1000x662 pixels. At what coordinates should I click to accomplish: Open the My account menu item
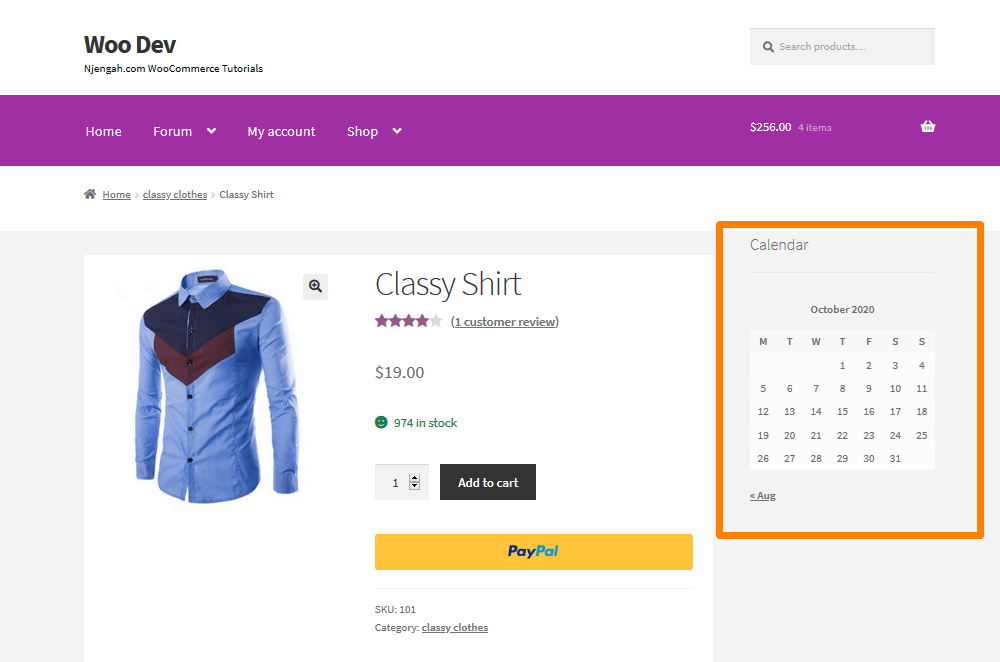pyautogui.click(x=281, y=130)
